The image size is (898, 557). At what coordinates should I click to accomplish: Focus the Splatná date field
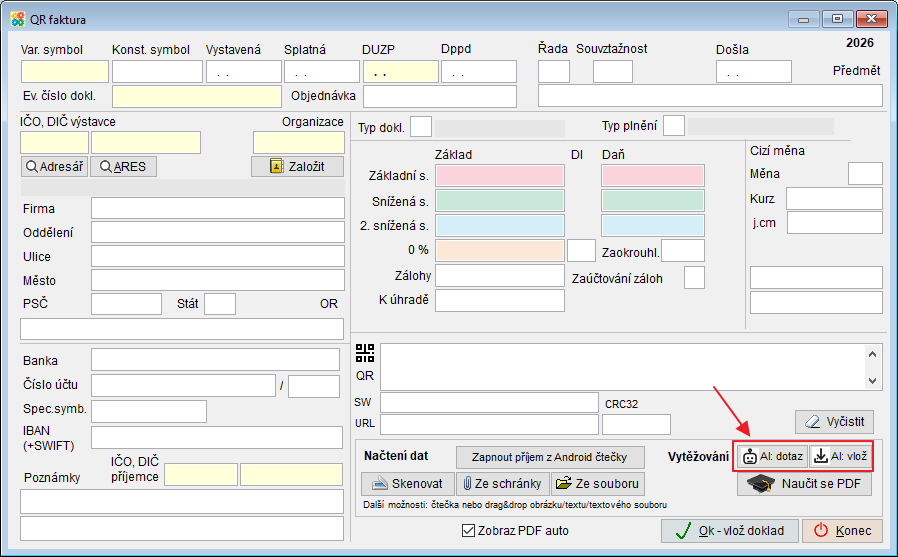322,72
